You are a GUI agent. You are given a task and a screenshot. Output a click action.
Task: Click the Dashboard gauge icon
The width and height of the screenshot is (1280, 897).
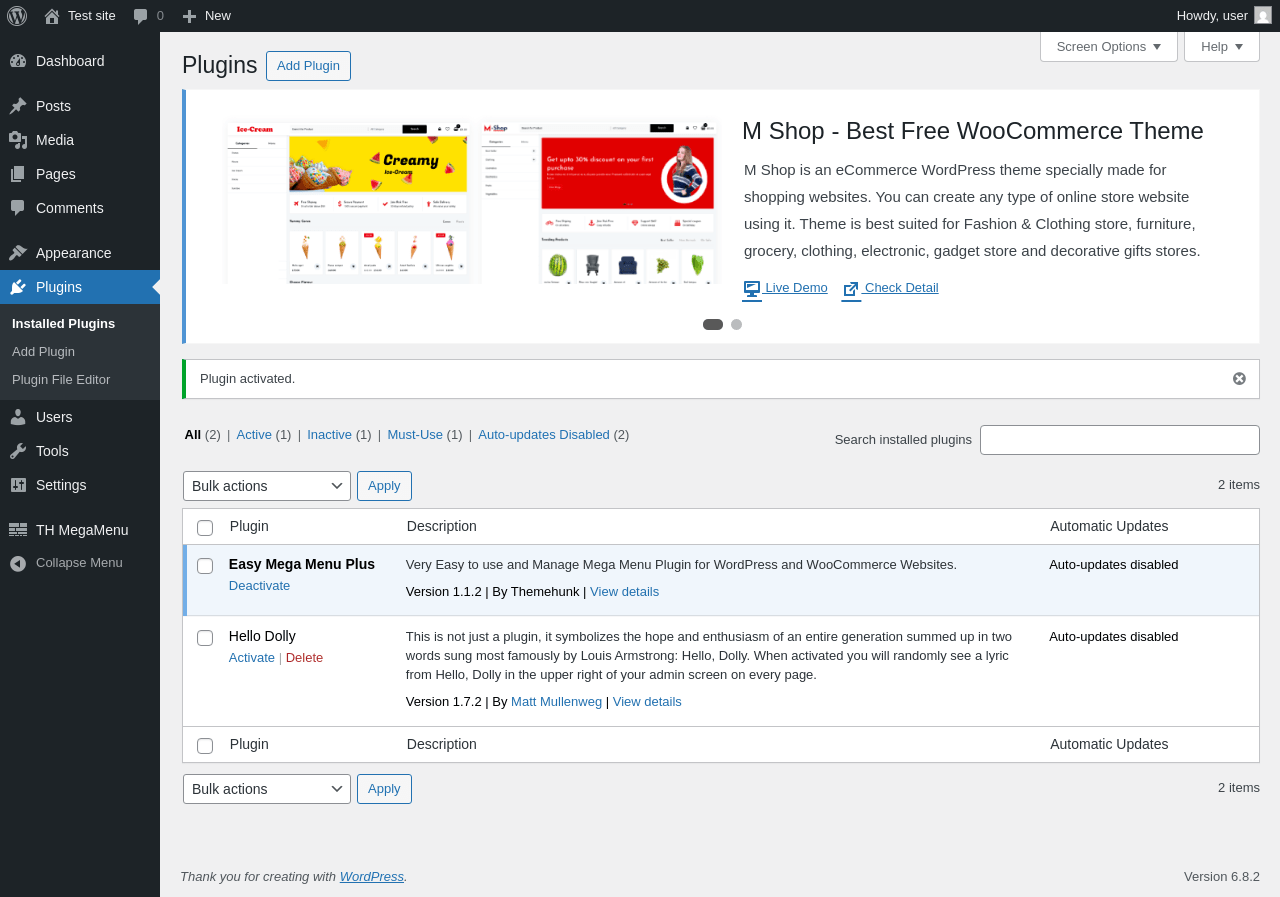click(x=18, y=61)
